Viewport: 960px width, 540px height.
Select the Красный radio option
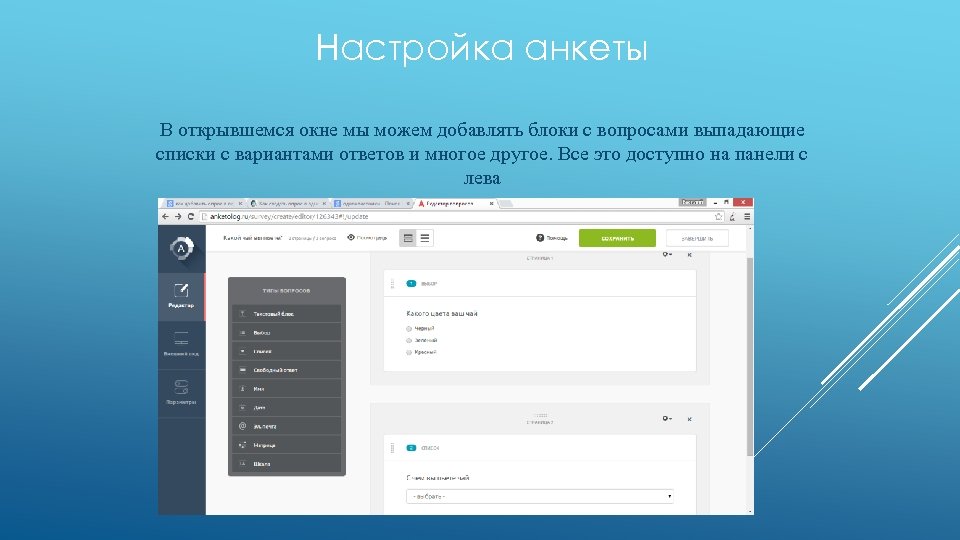pos(409,353)
